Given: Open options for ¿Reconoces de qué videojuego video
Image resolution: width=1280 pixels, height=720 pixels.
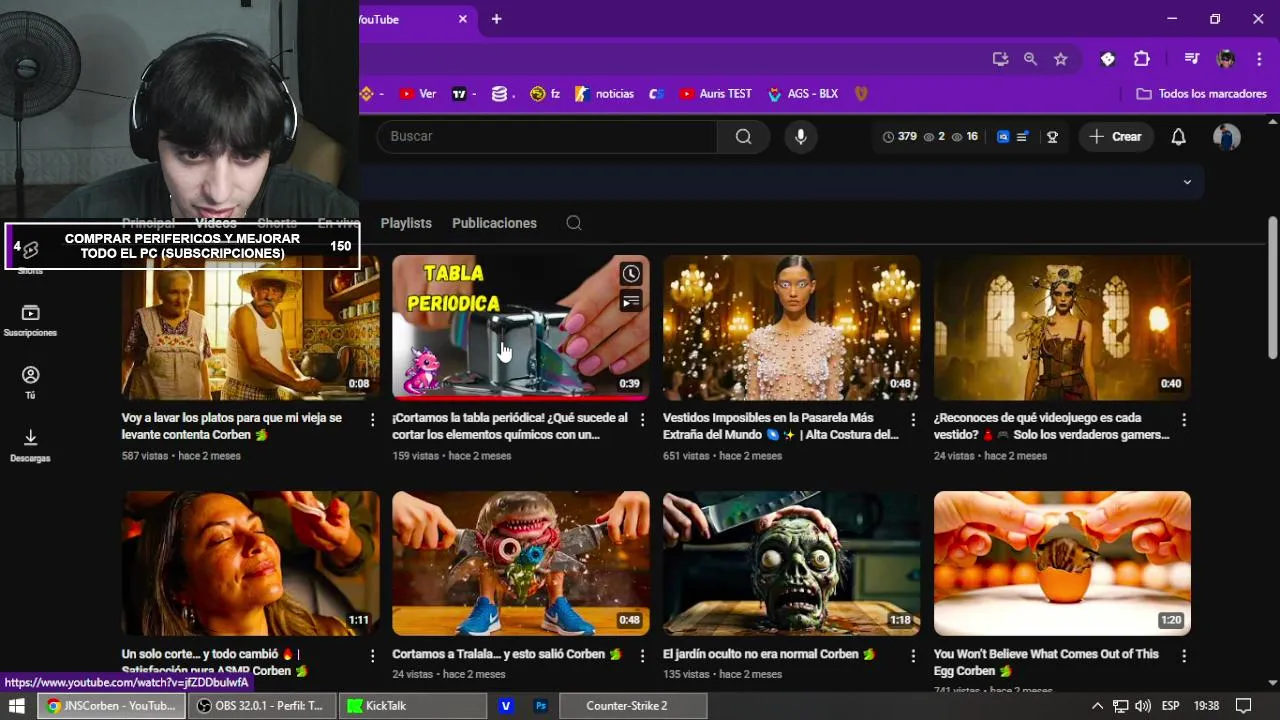Looking at the screenshot, I should tap(1184, 420).
